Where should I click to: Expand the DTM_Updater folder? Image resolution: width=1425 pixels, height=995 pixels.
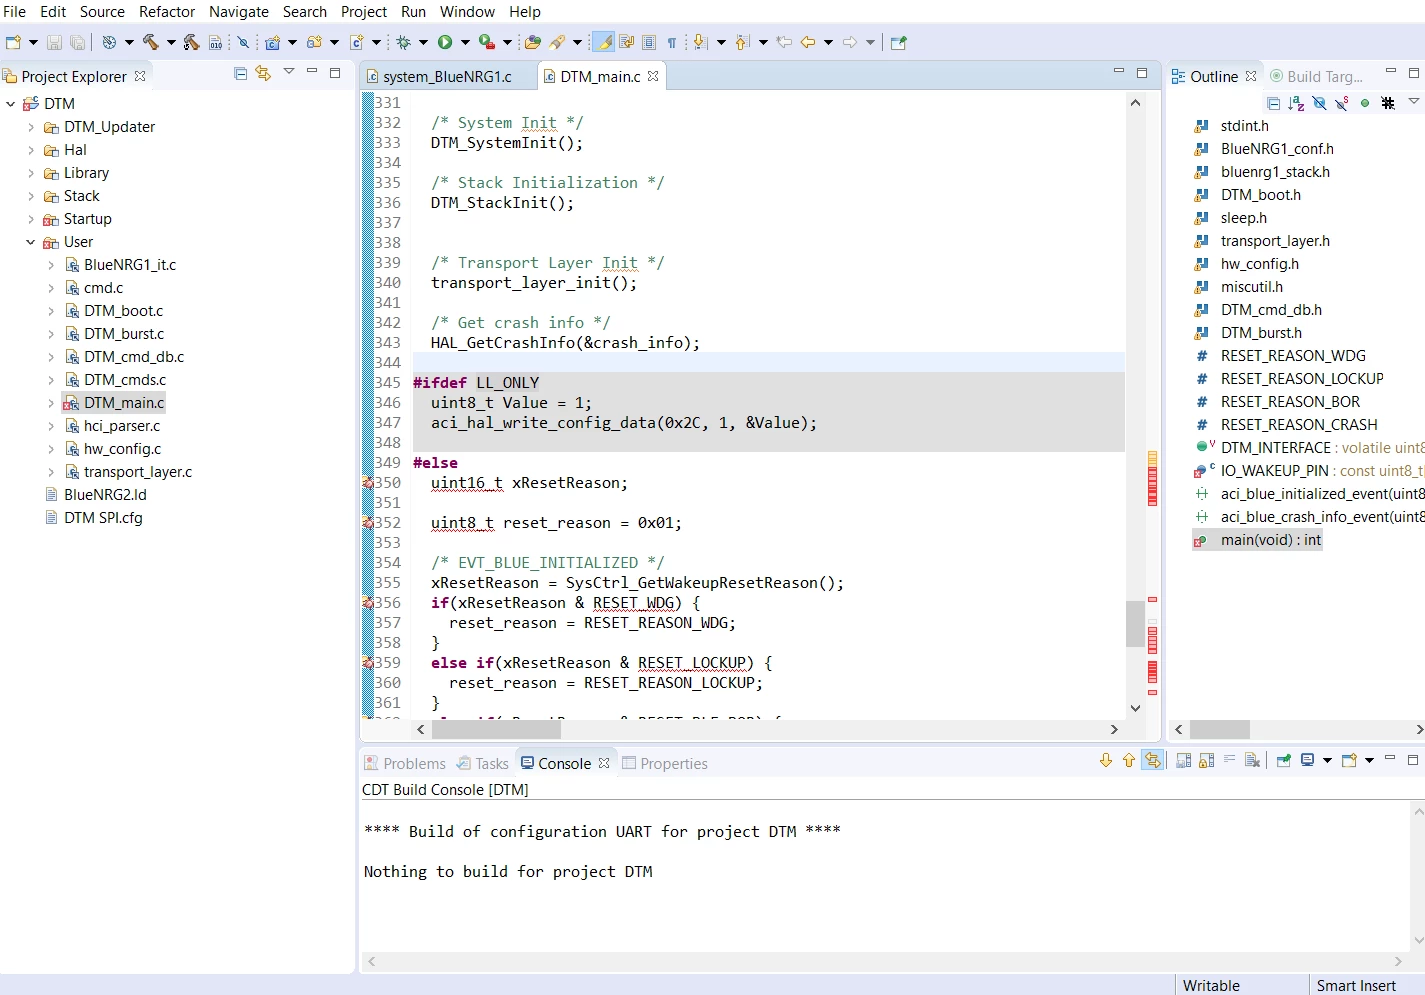(31, 127)
